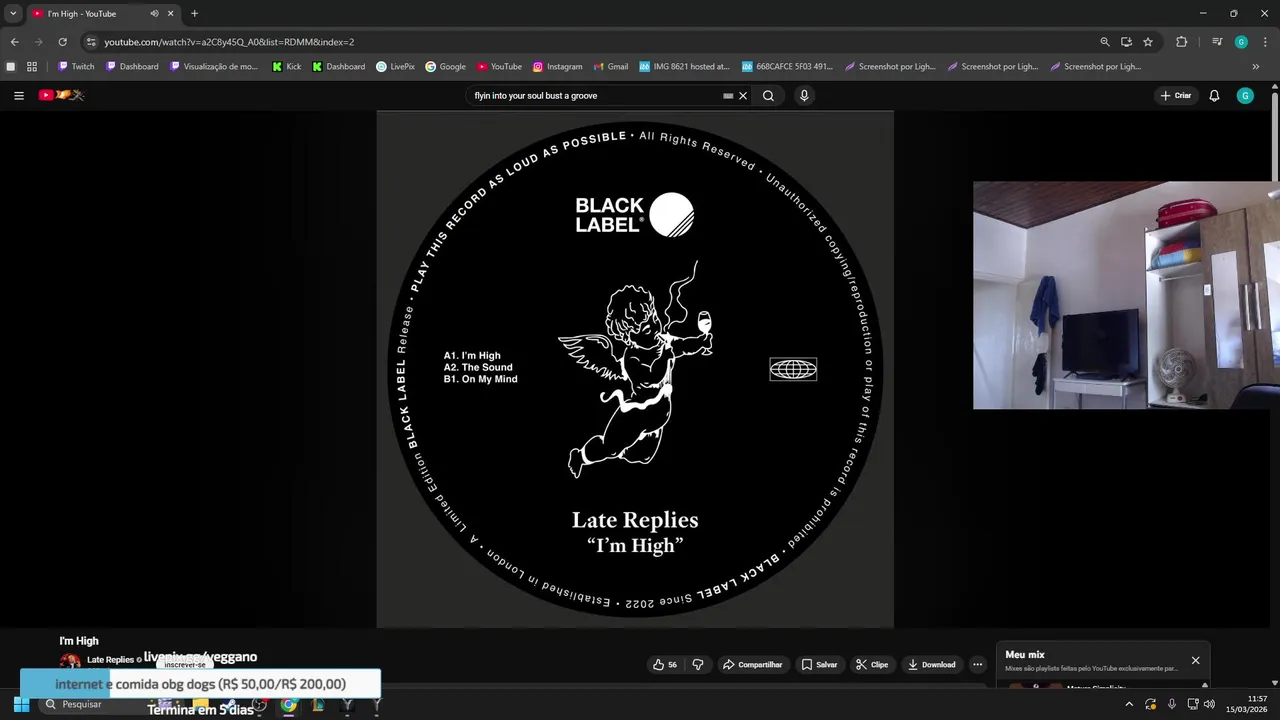Open the Twitch bookmark
Screen dimensions: 1280x720
76,67
